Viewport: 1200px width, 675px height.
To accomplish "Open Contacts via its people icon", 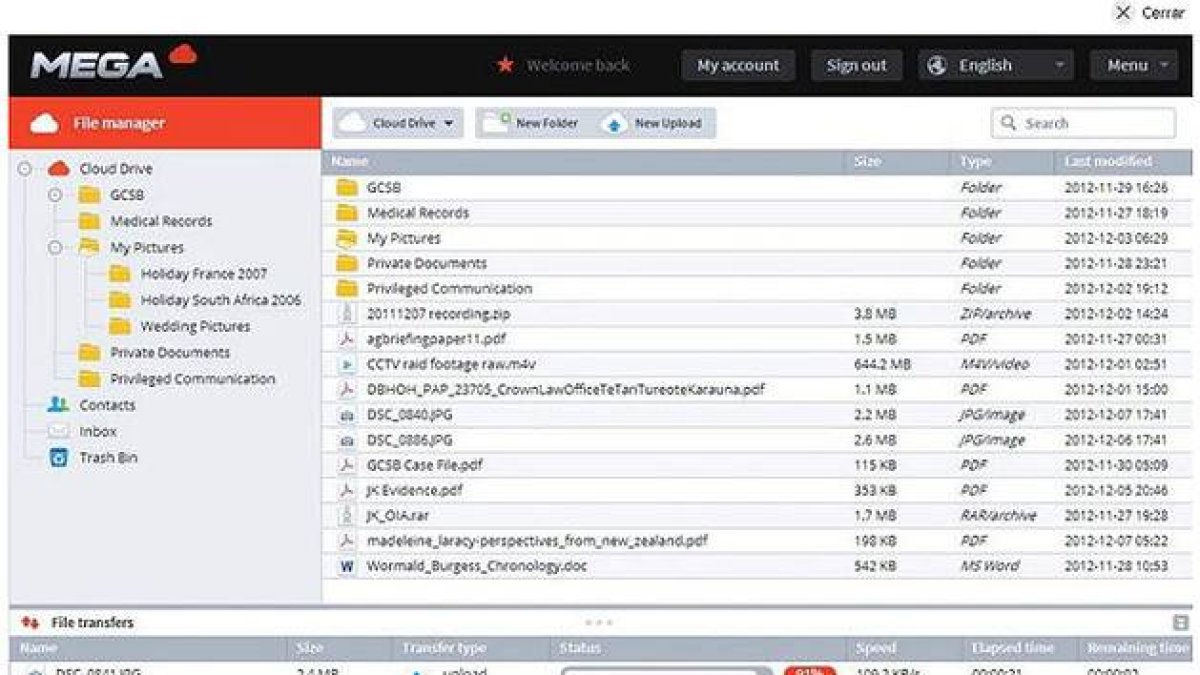I will point(59,405).
